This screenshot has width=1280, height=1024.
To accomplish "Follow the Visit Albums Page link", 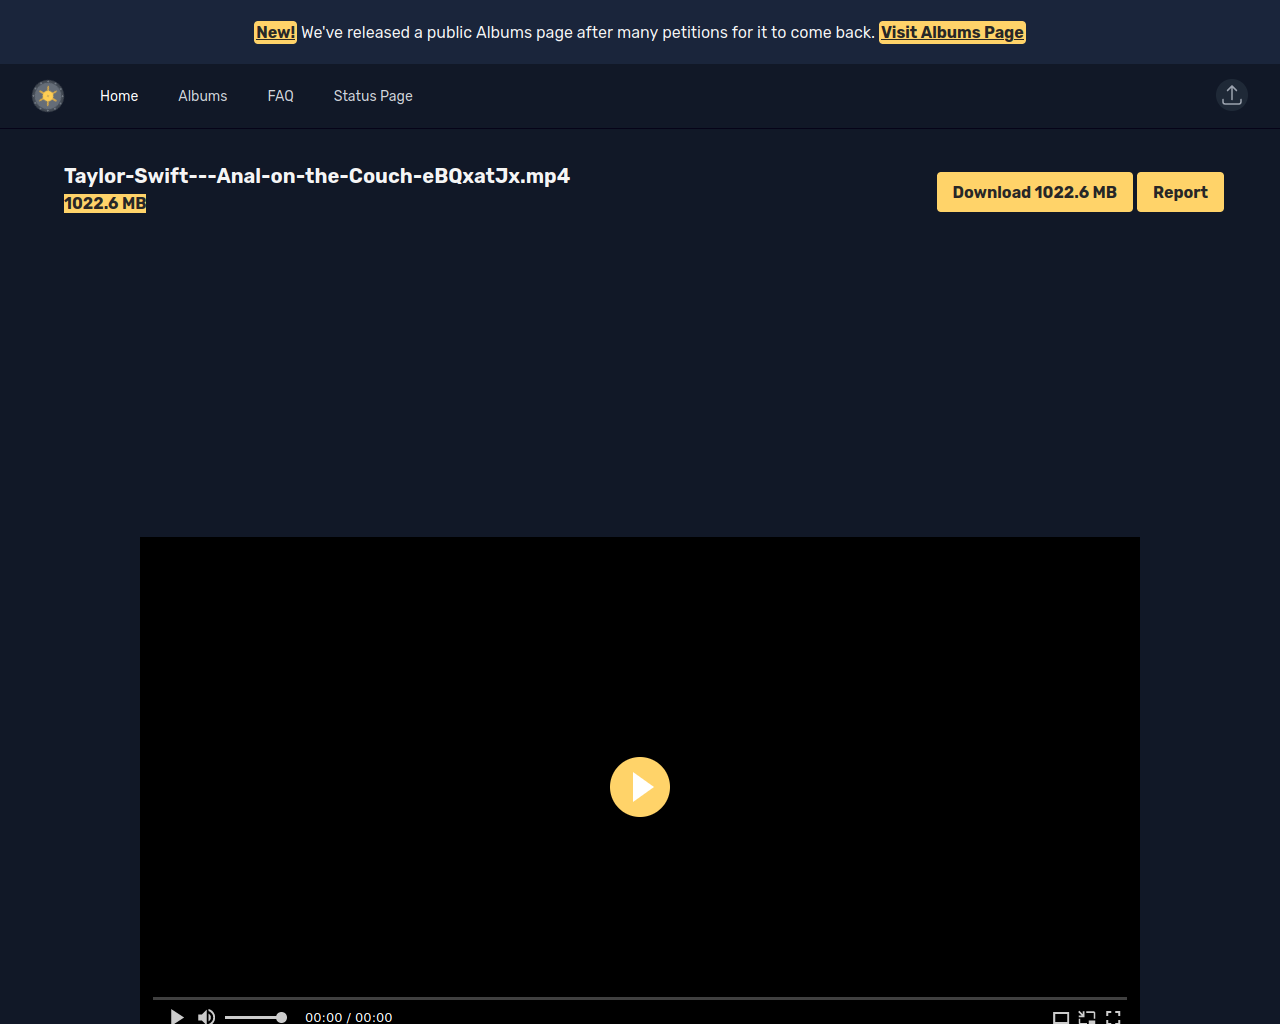I will click(952, 33).
